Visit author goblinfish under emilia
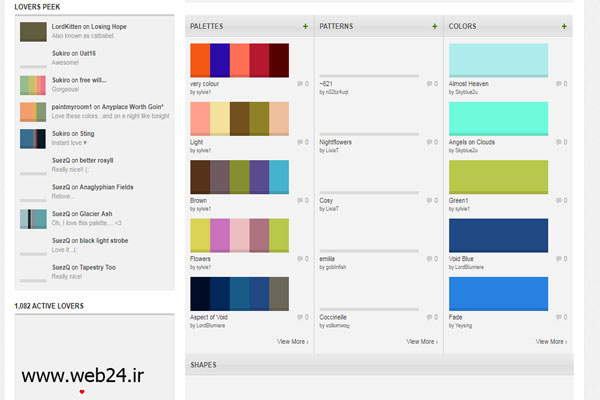Image resolution: width=600 pixels, height=400 pixels. 336,267
